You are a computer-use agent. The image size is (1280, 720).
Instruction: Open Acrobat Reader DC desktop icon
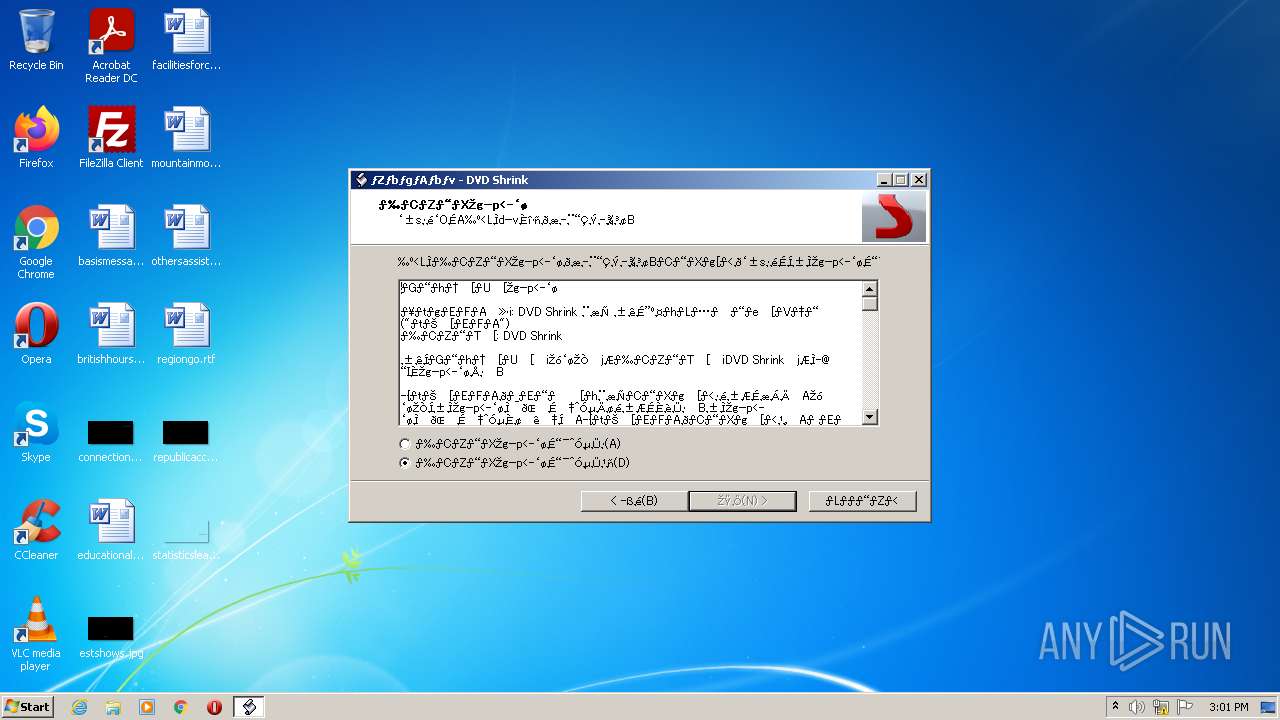[x=111, y=46]
